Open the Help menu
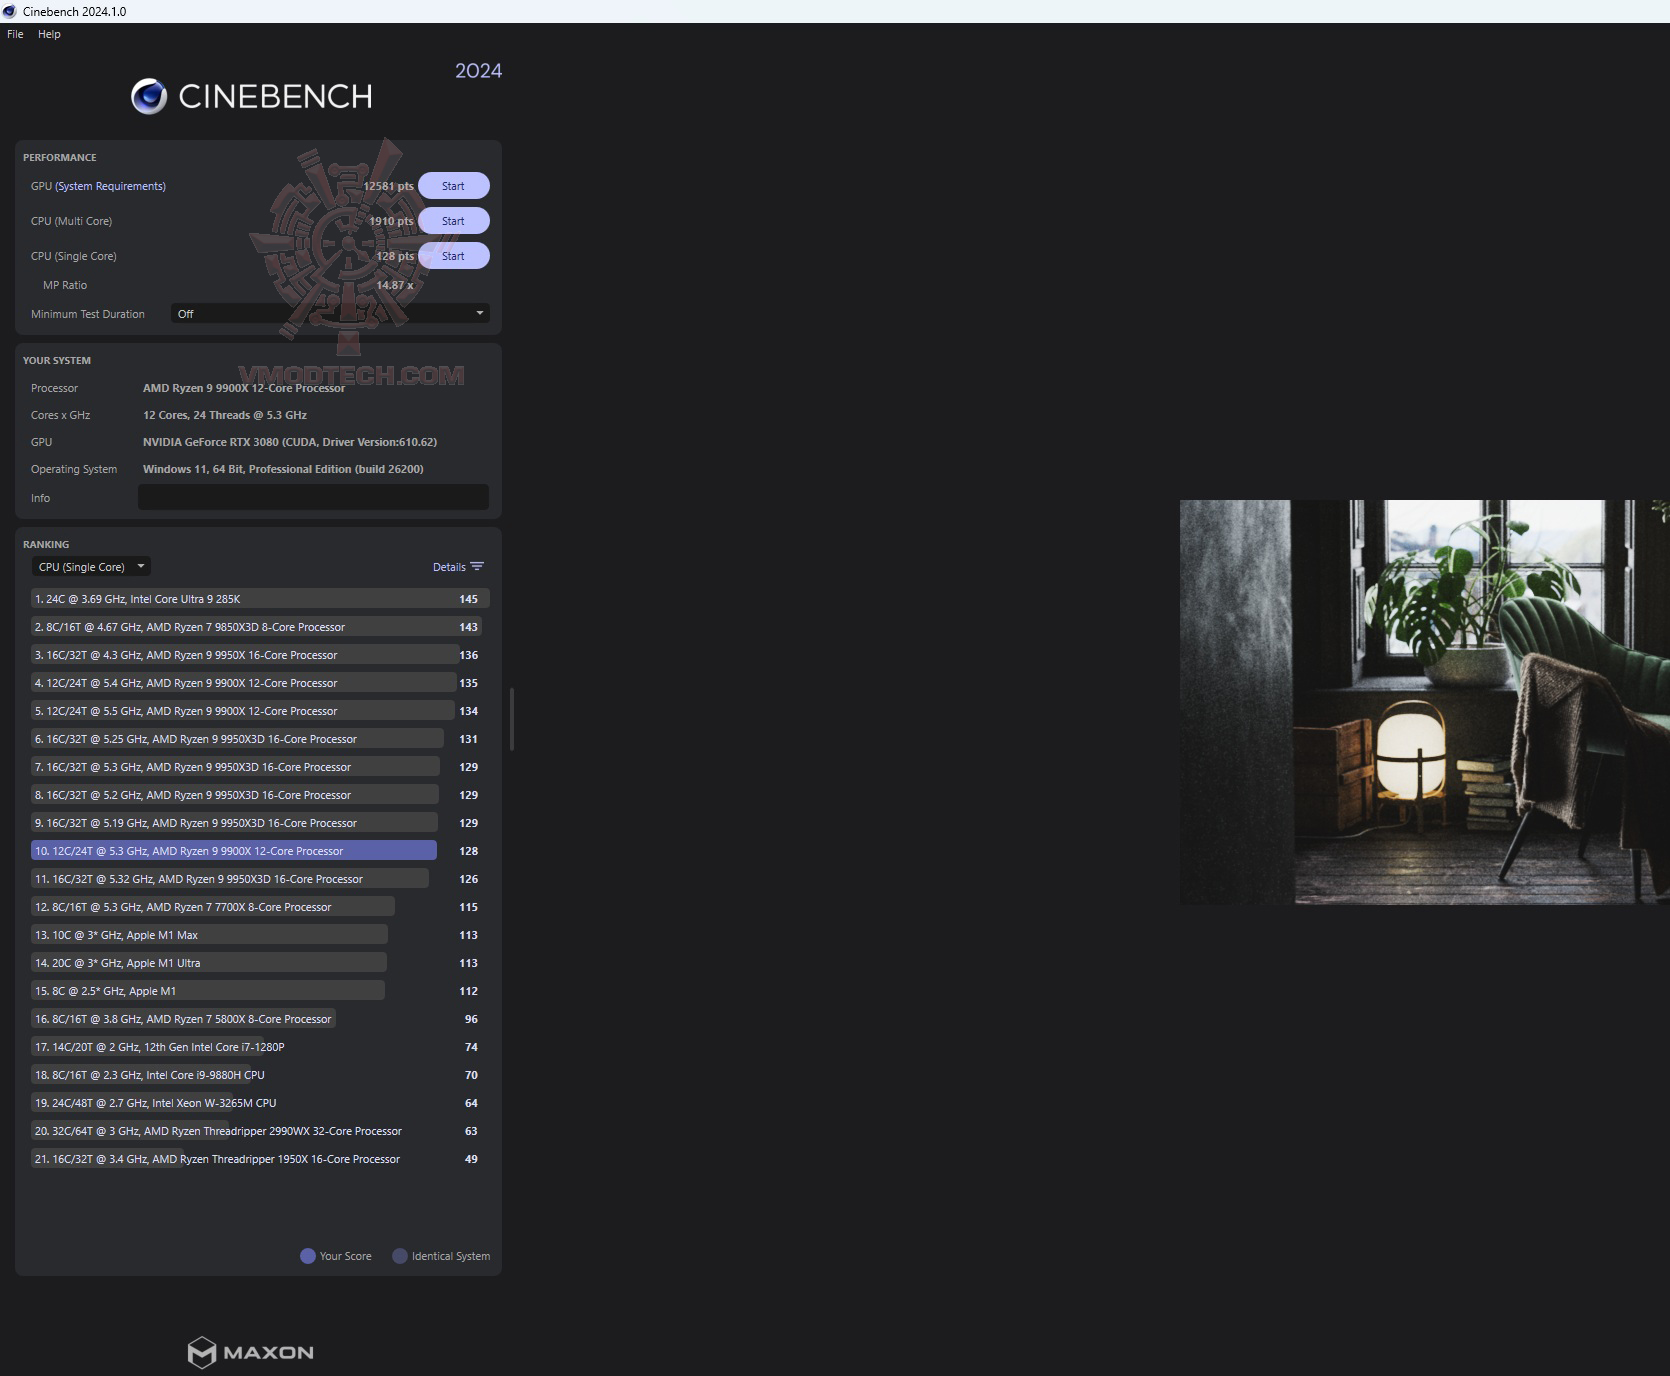Image resolution: width=1670 pixels, height=1376 pixels. [x=49, y=34]
